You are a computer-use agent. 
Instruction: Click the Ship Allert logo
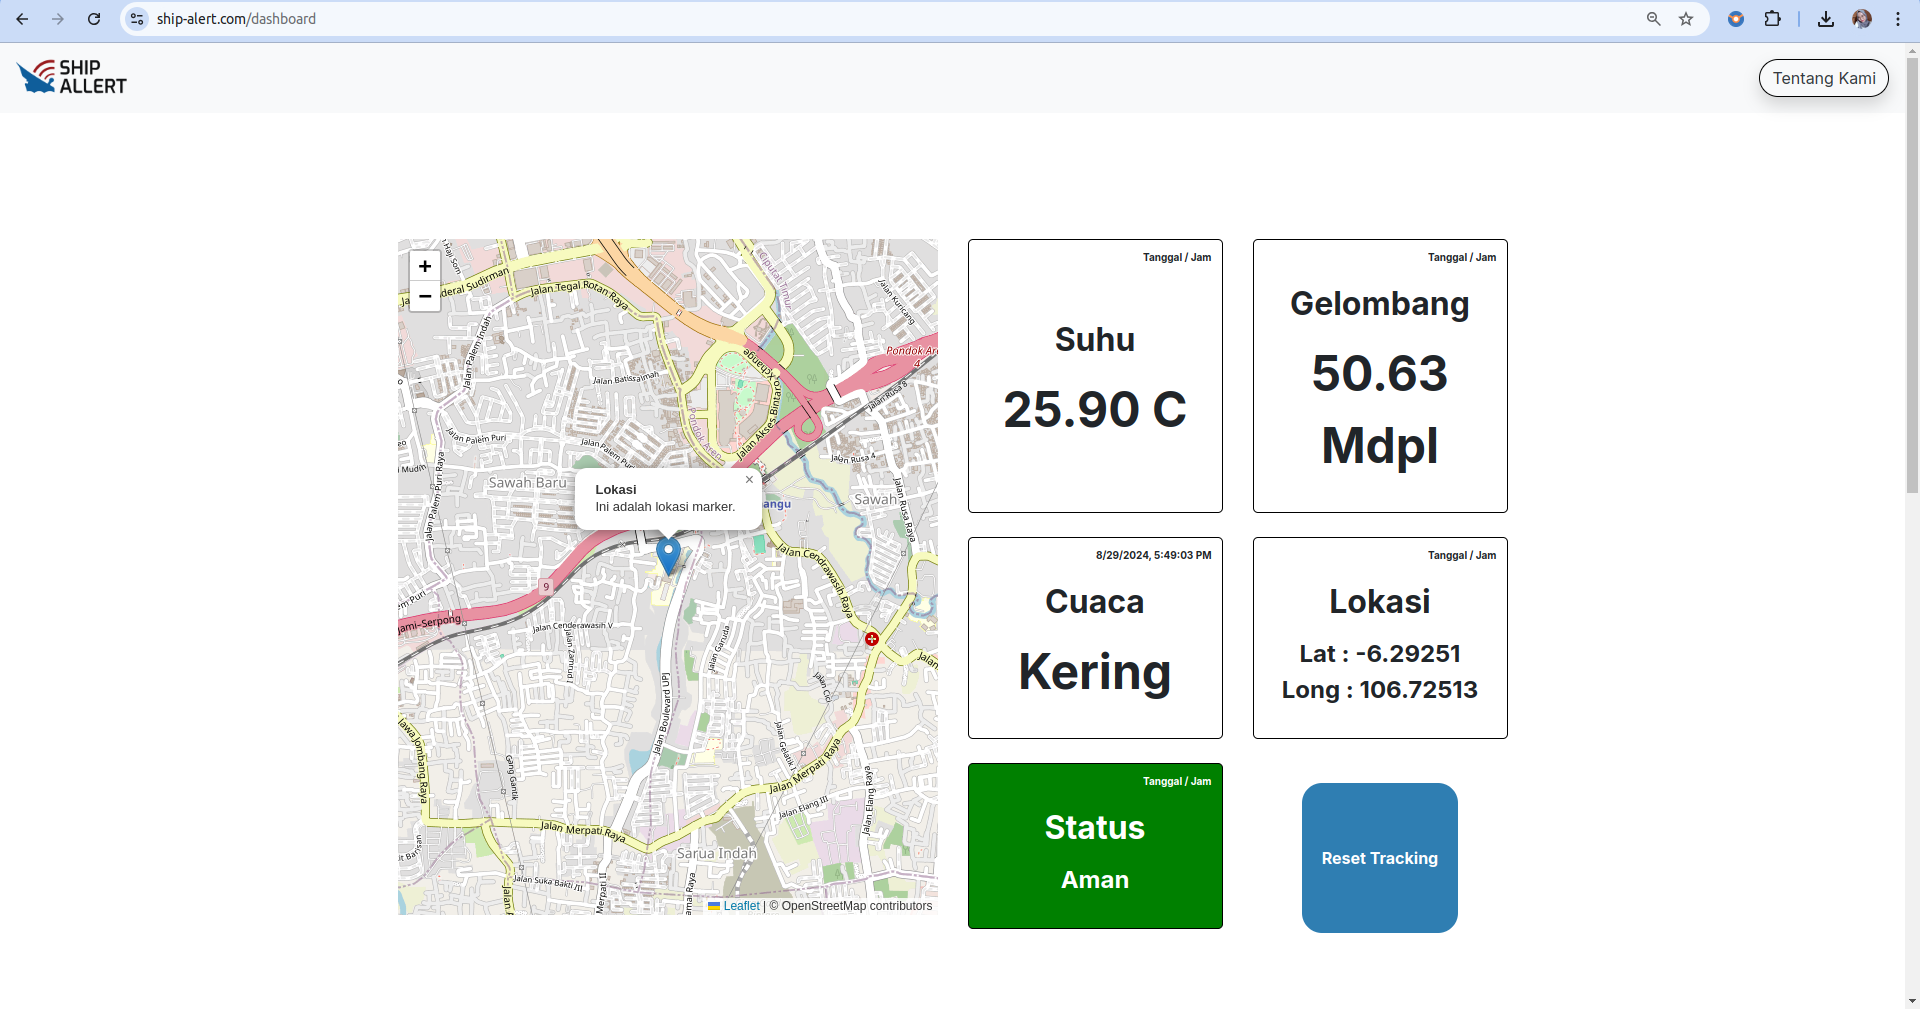click(x=72, y=77)
